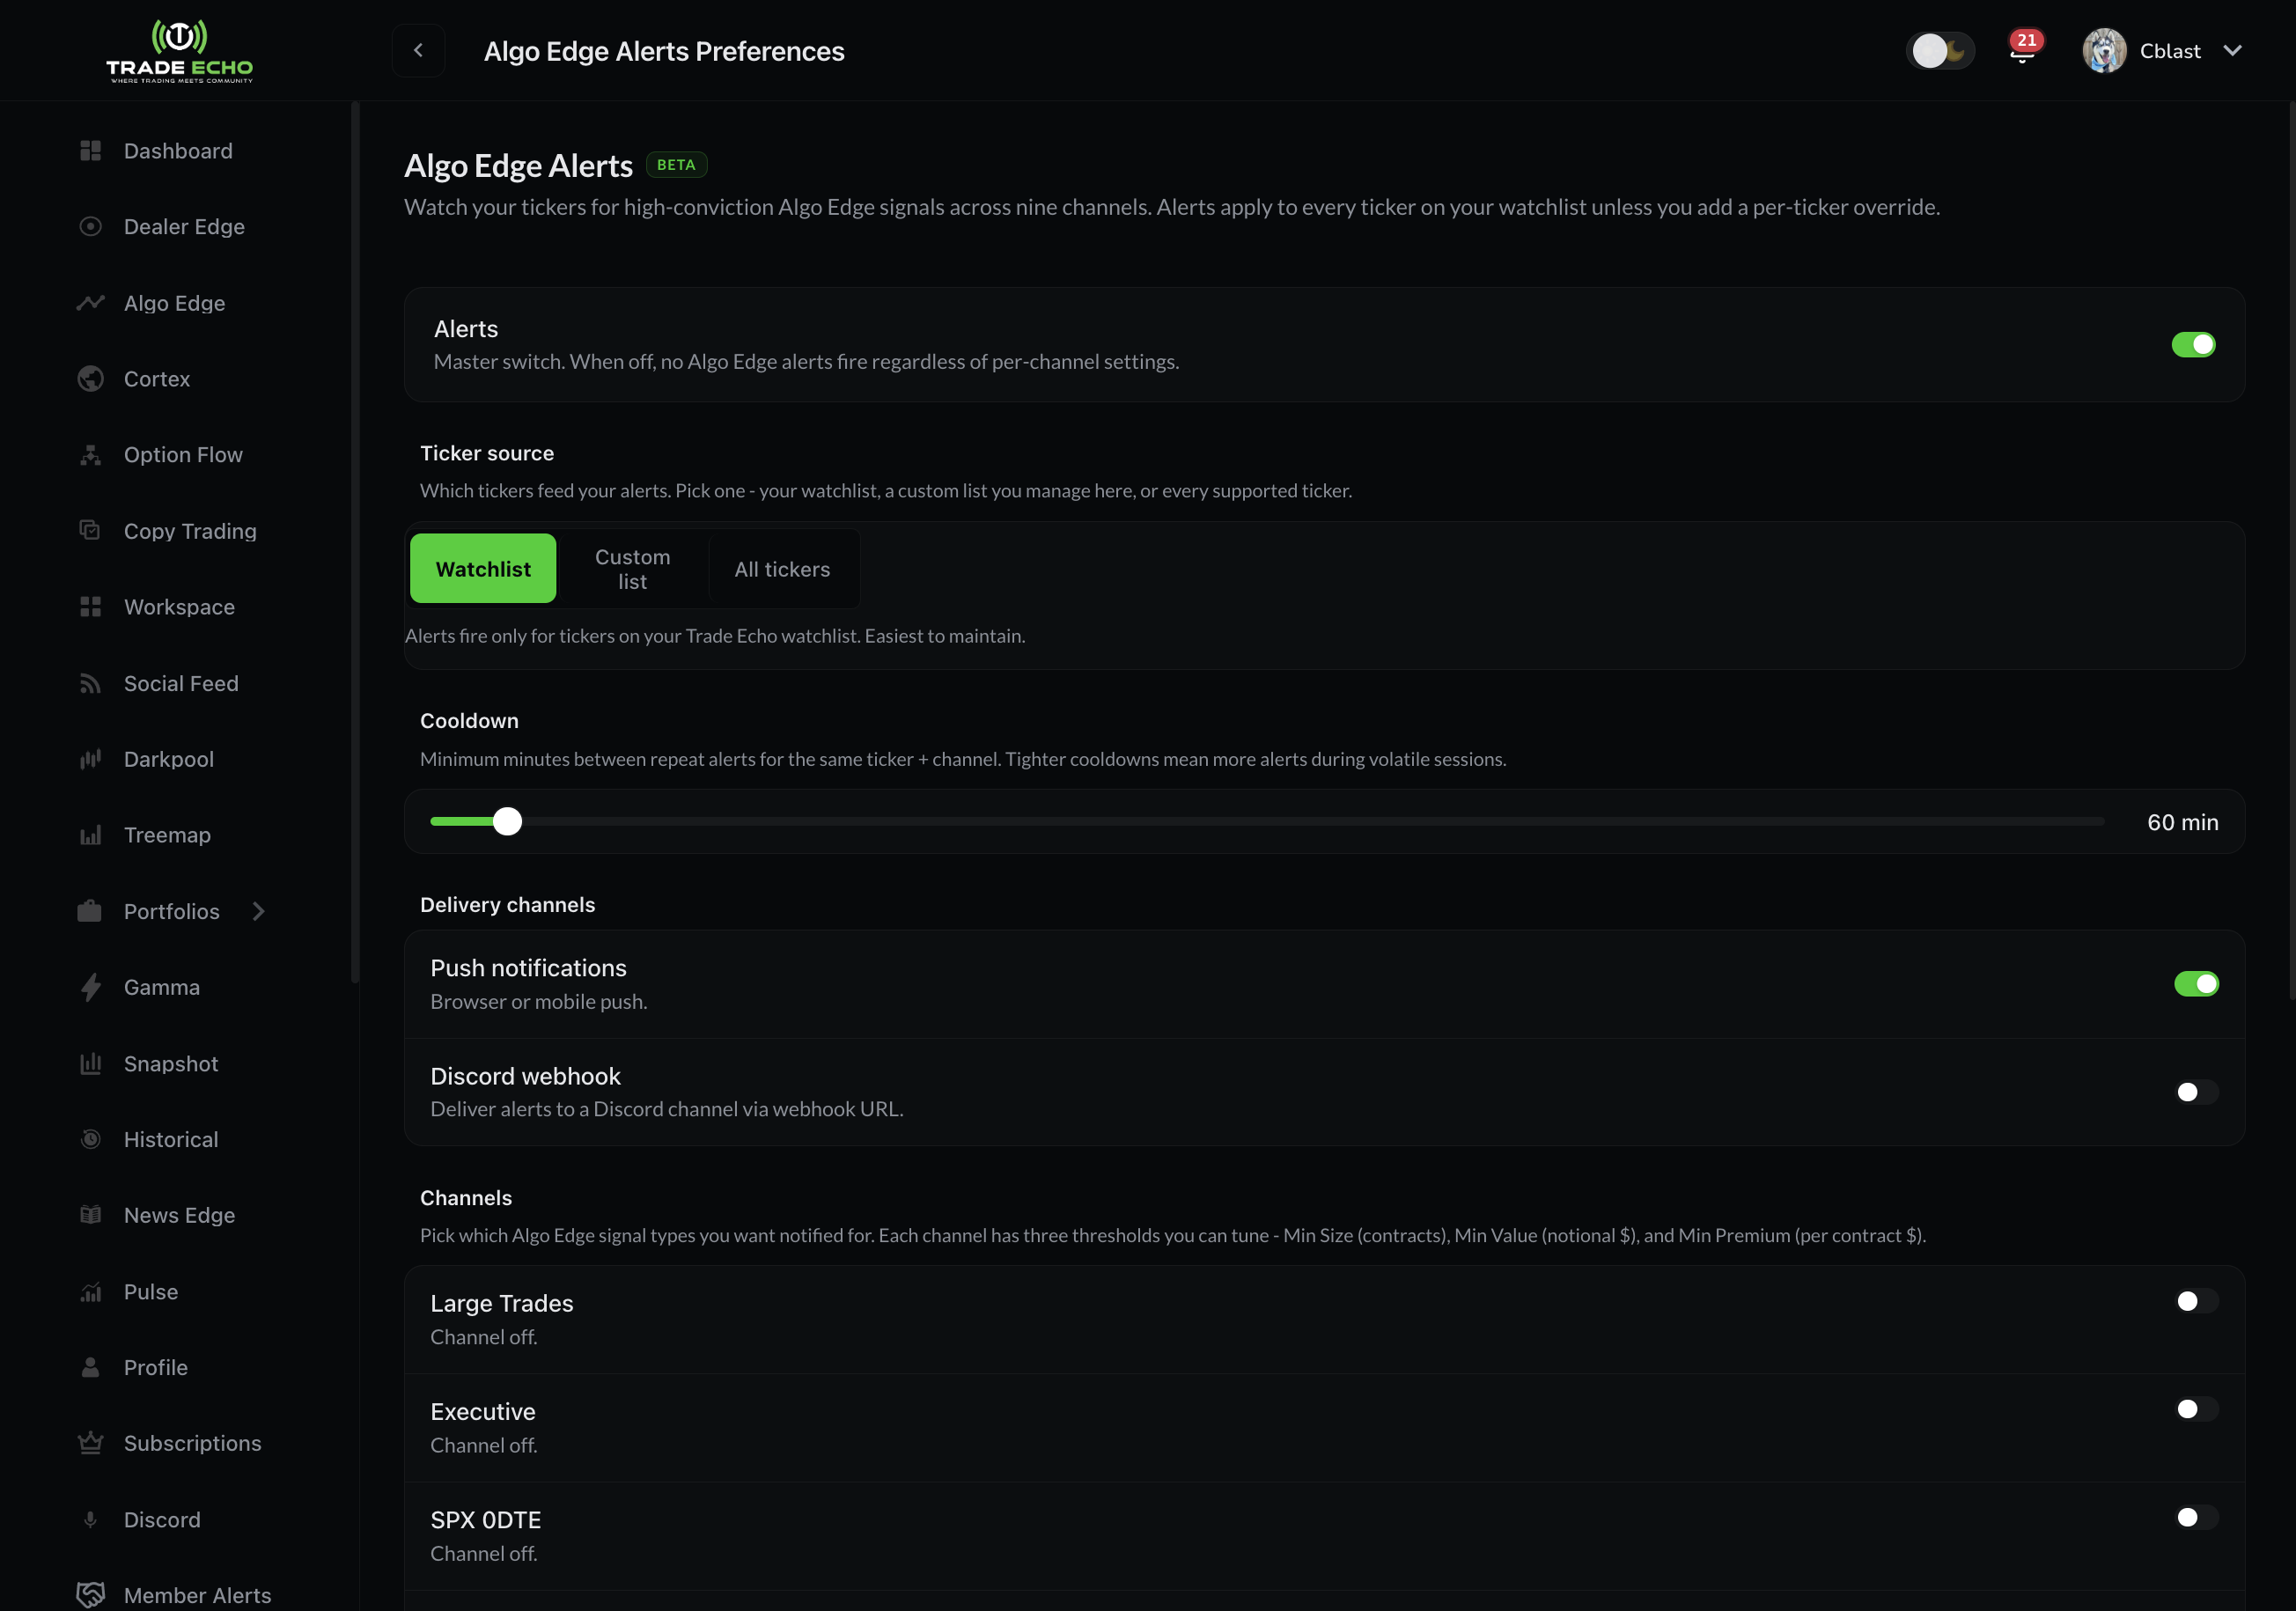Screen dimensions: 2296x1611
Task: Open the Darkpool page
Action: click(169, 759)
